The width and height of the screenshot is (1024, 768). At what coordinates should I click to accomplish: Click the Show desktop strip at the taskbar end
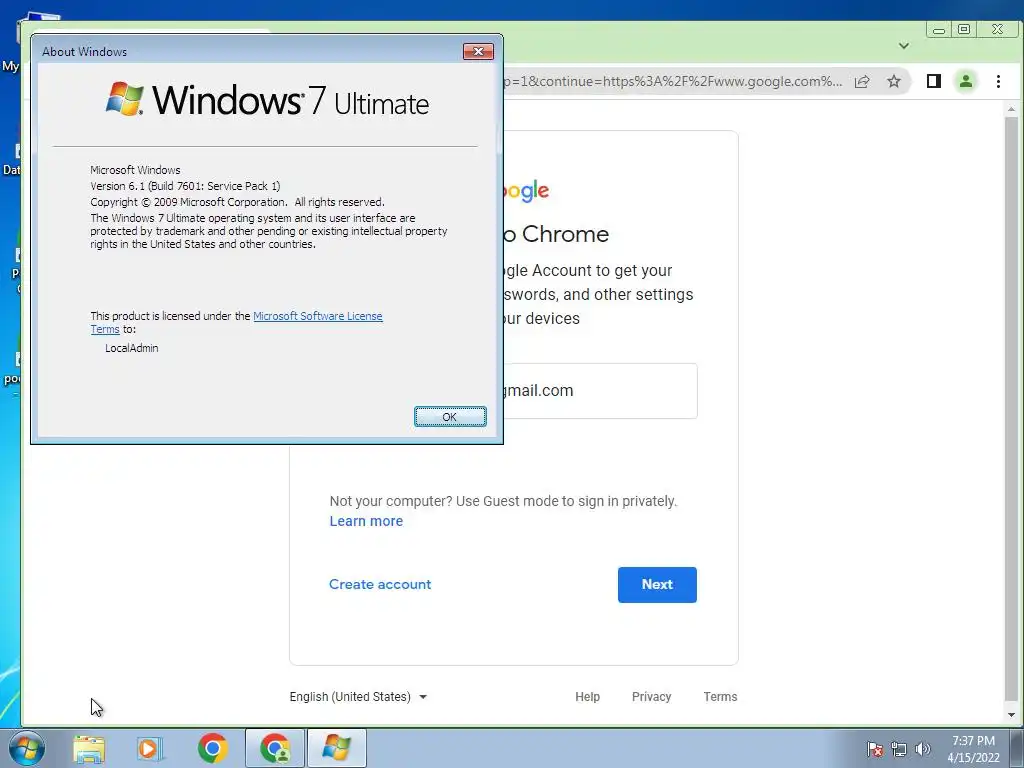[x=1017, y=748]
